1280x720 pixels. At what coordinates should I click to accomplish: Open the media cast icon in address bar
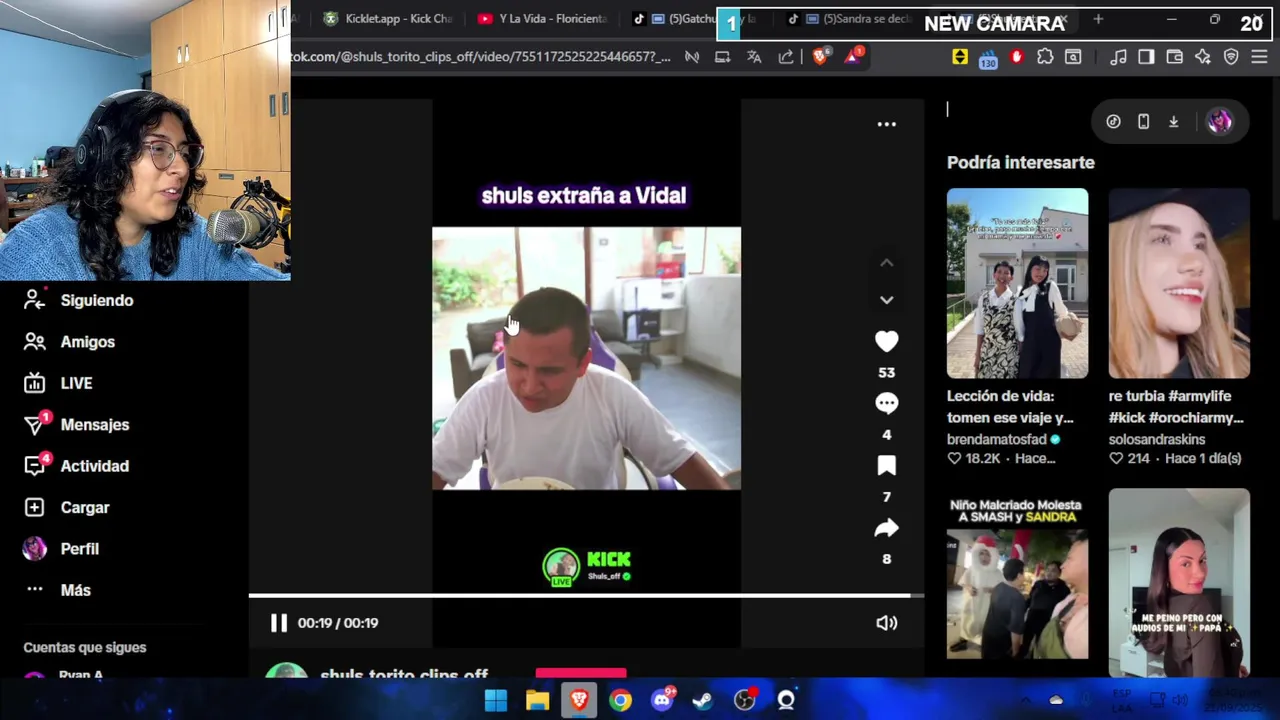click(x=722, y=57)
